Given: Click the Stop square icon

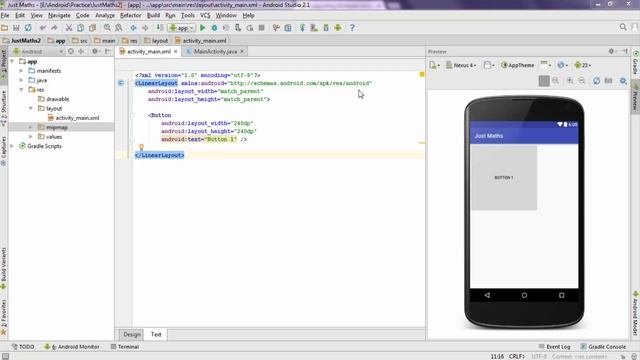Looking at the screenshot, I should pyautogui.click(x=262, y=28).
